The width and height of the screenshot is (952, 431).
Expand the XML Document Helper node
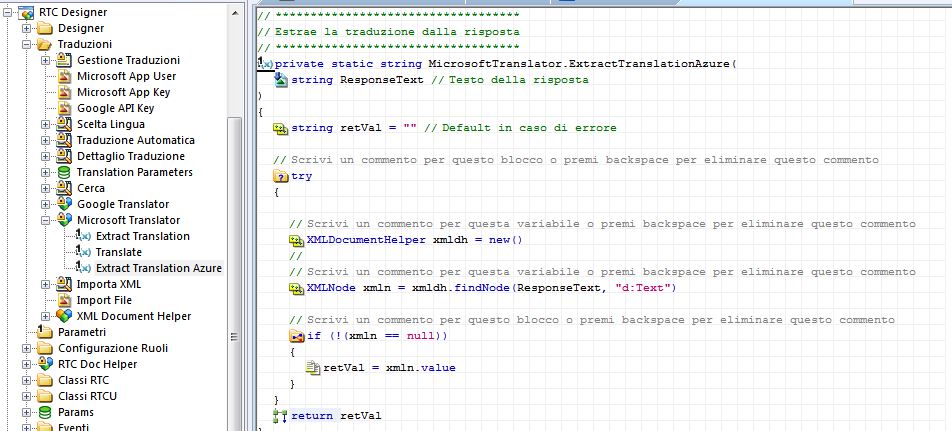click(46, 316)
